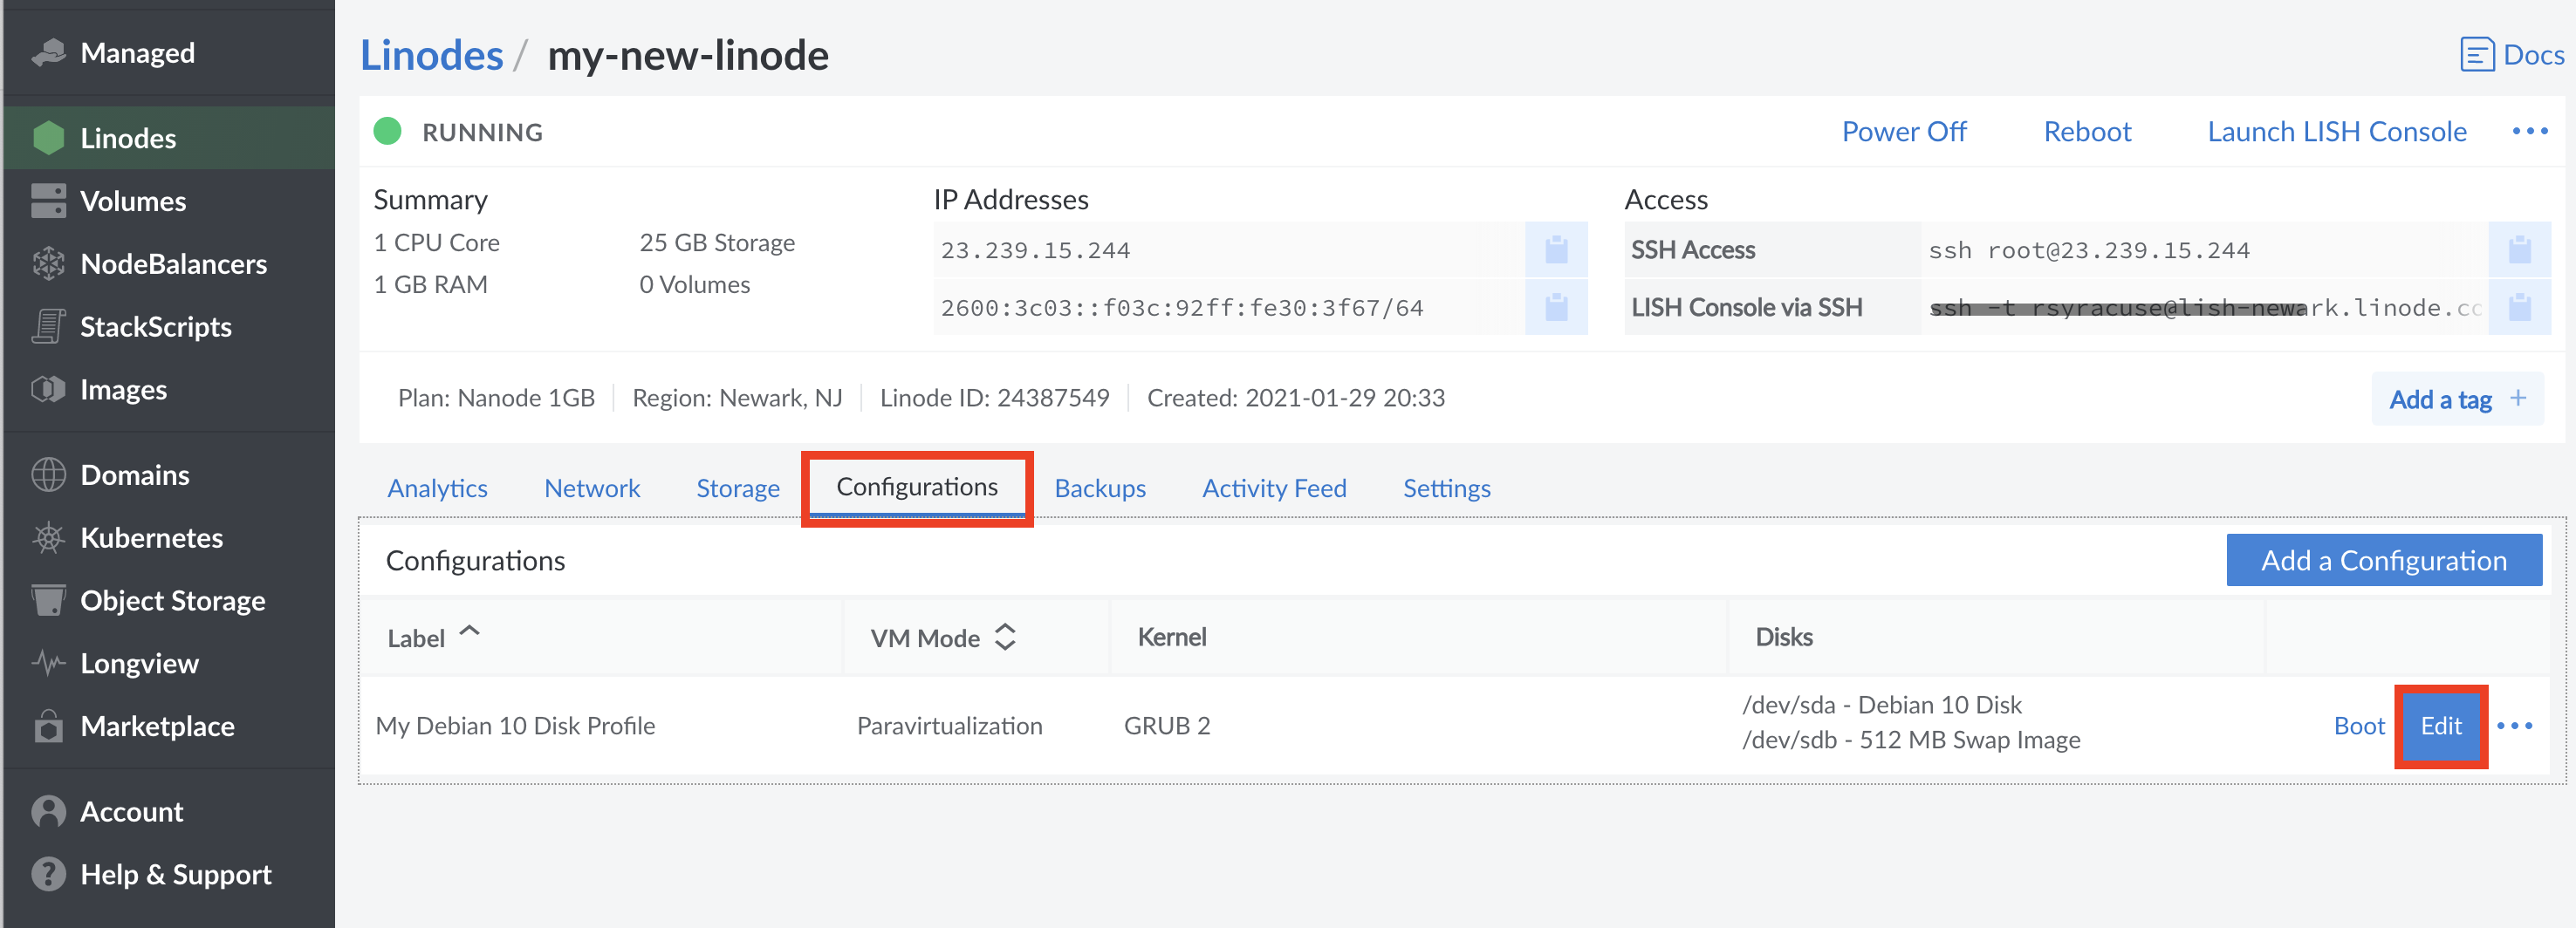Boot My Debian 10 Disk Profile configuration
Screen dimensions: 2576x928
[x=2359, y=726]
